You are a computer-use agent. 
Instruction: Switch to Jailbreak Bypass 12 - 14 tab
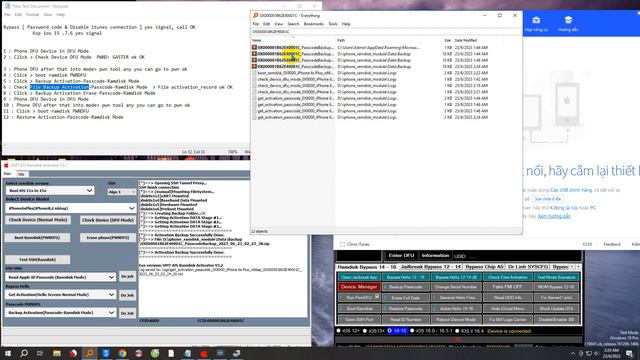(x=430, y=267)
